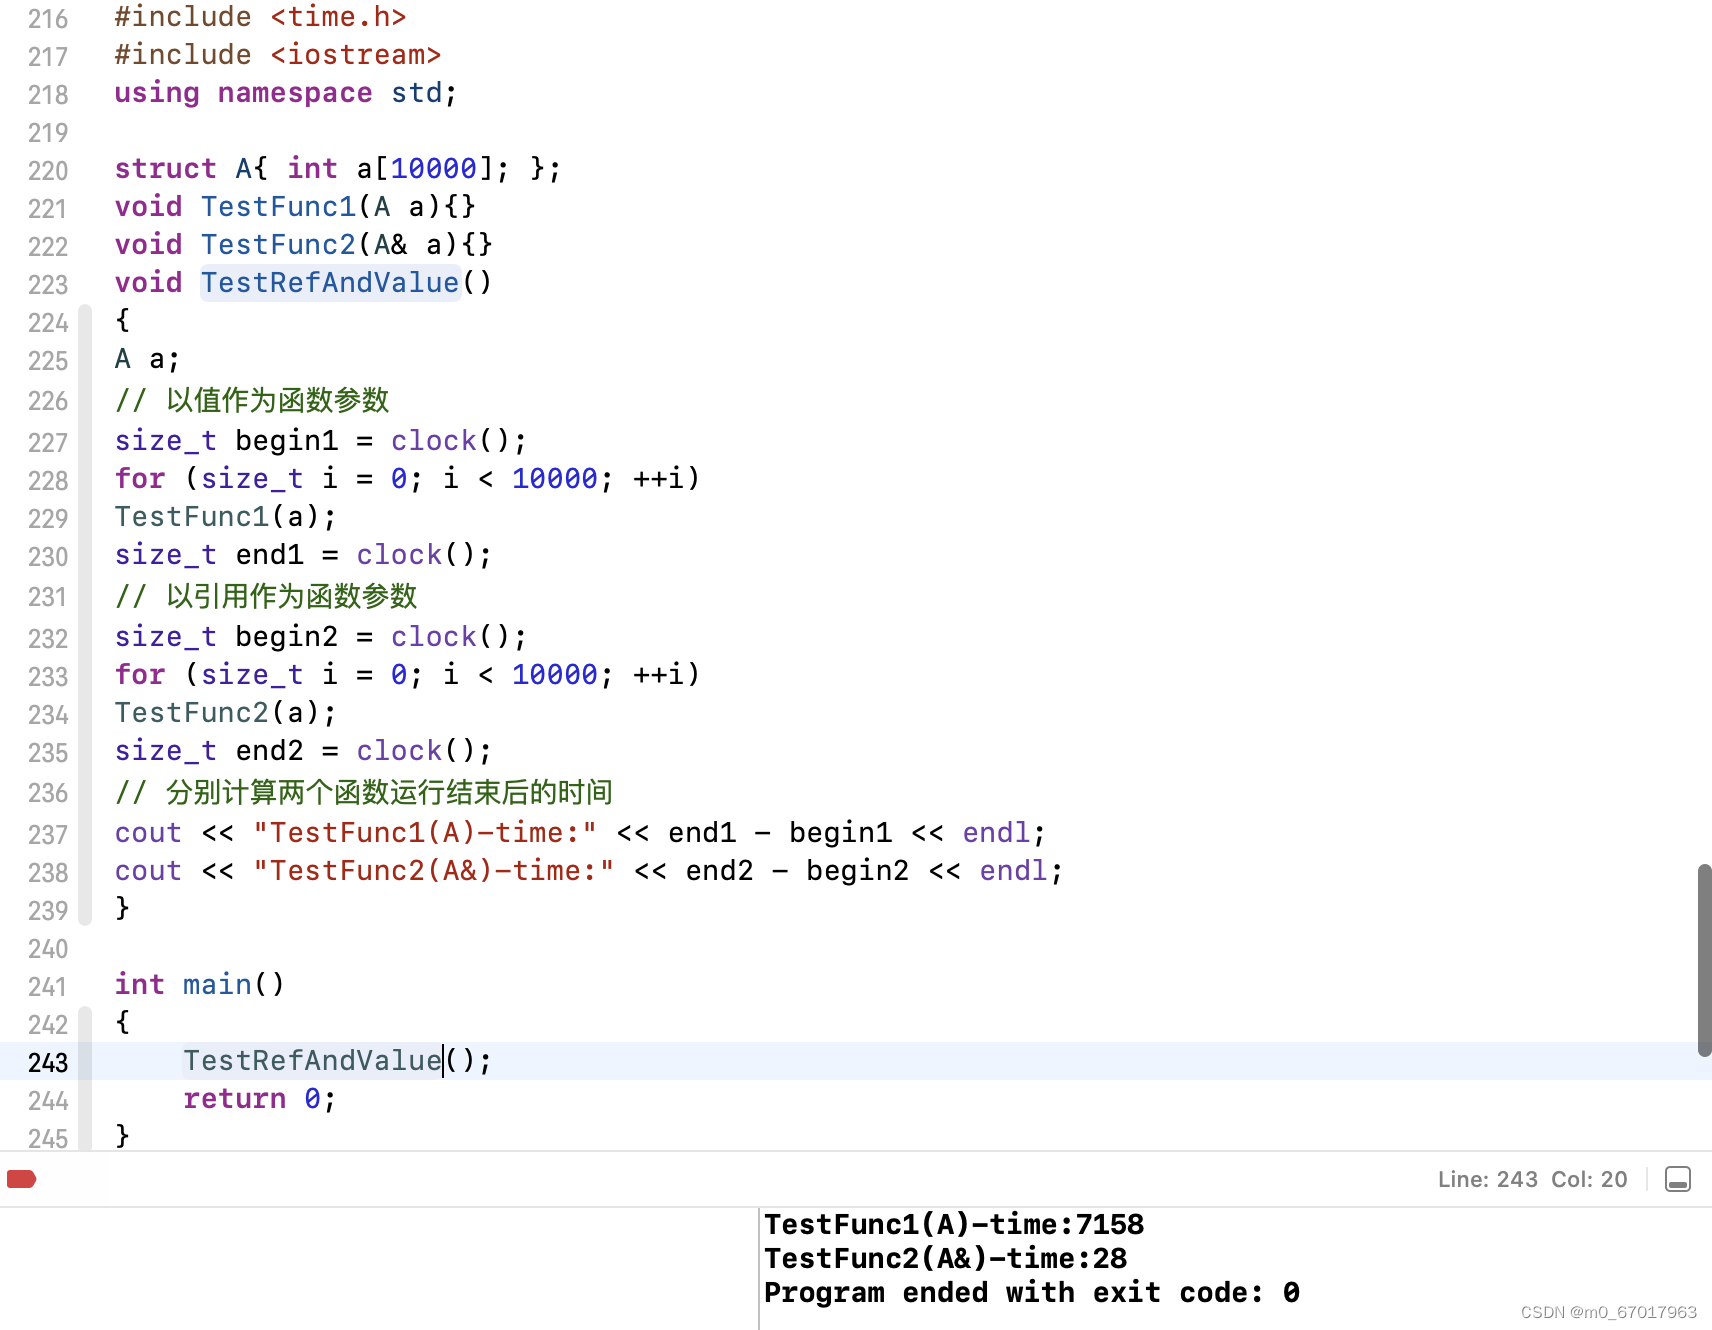Viewport: 1712px width, 1330px height.
Task: Click the highlighted TestRefAndValue function name on line 223
Action: click(x=330, y=283)
